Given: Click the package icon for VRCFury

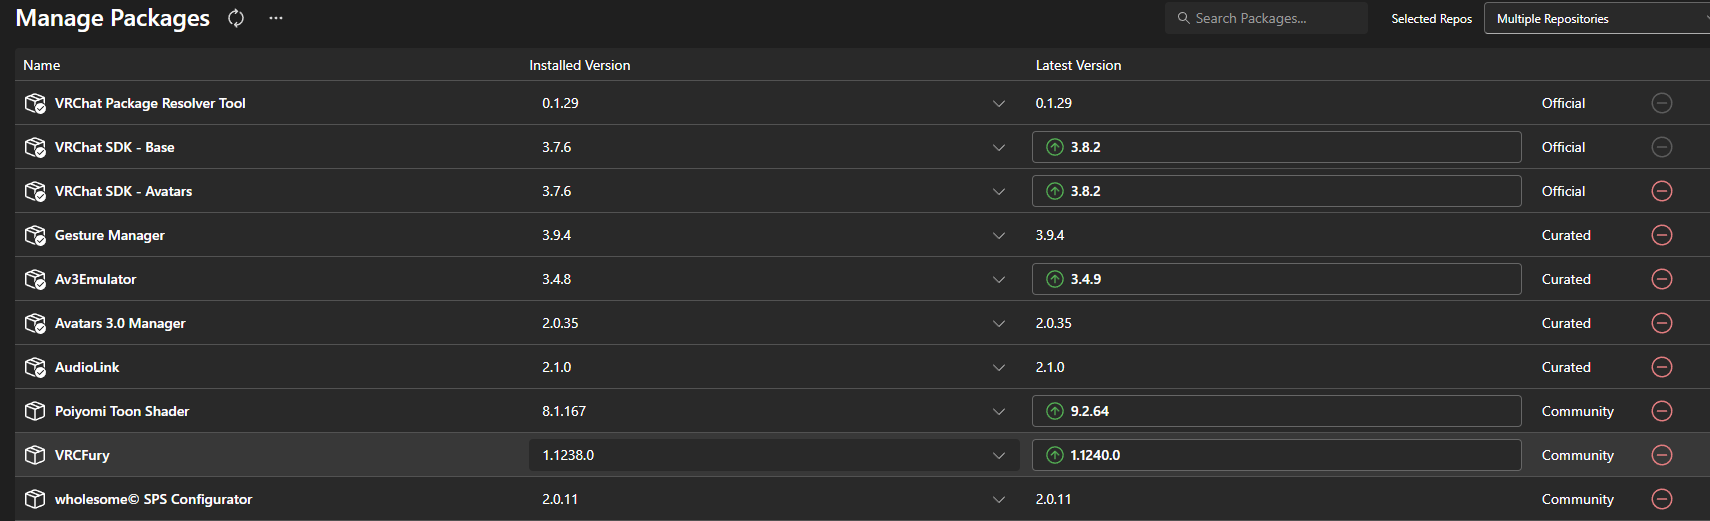Looking at the screenshot, I should (x=35, y=455).
